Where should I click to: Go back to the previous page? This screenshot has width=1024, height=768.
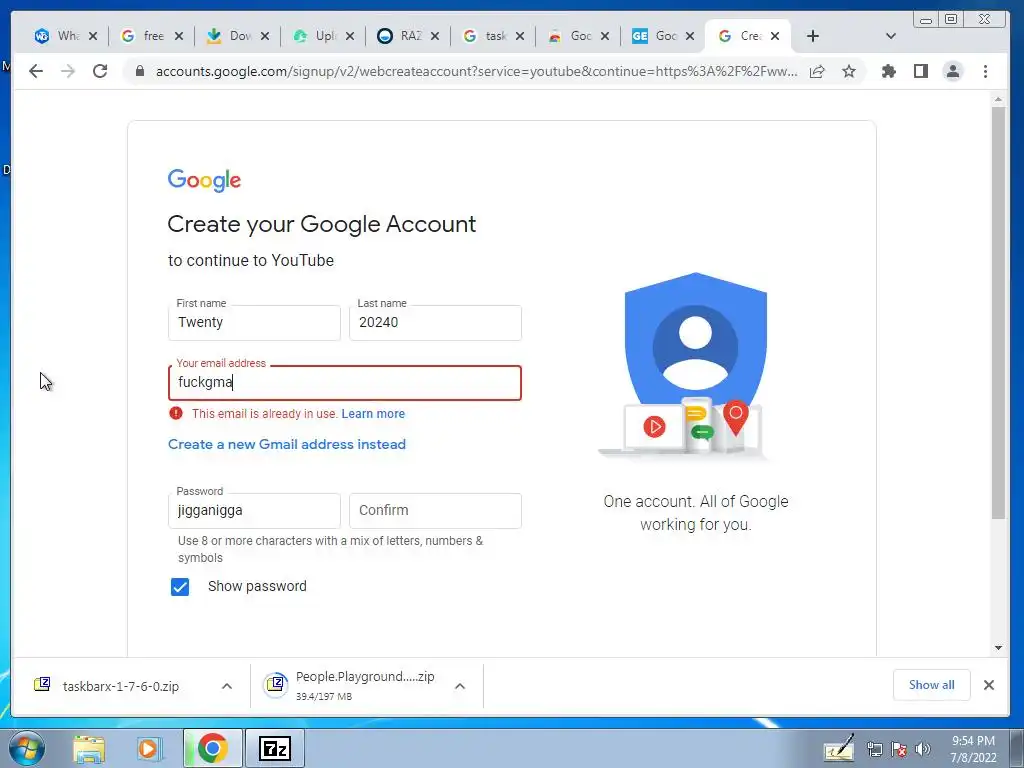click(x=36, y=71)
